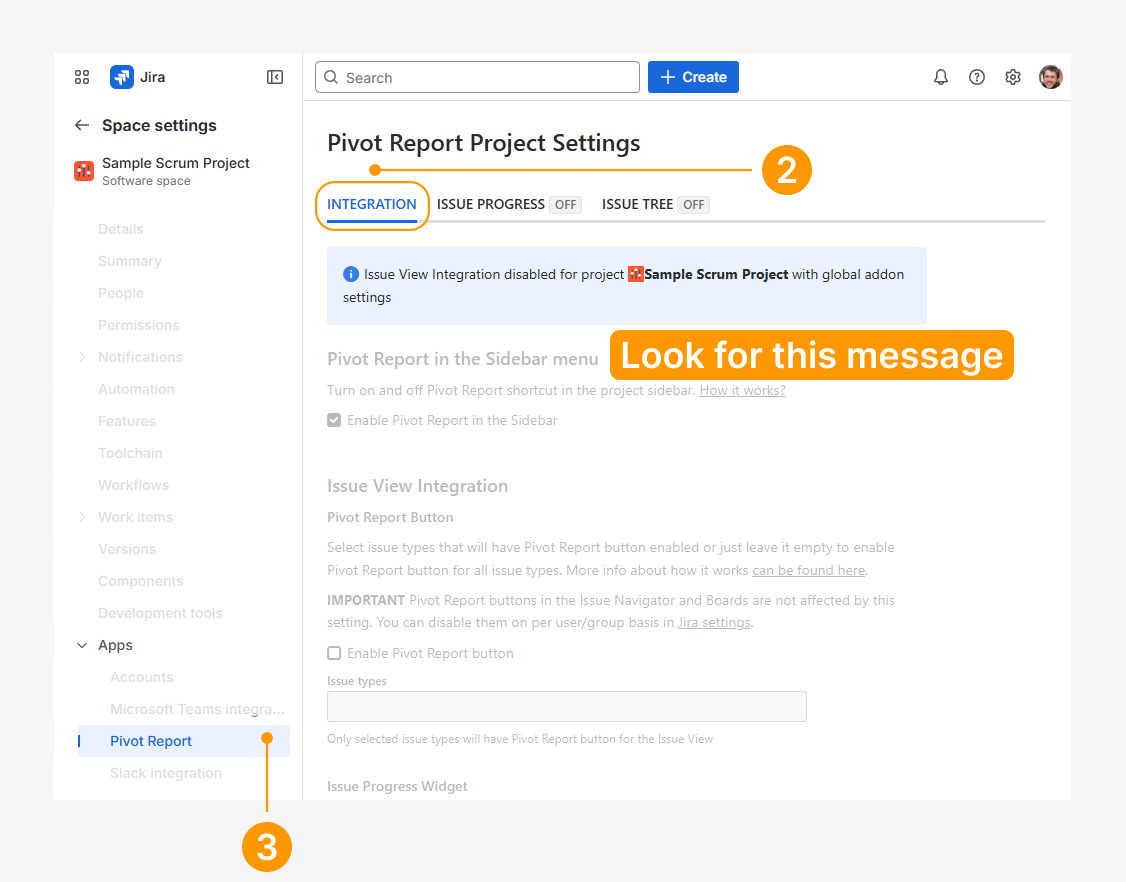This screenshot has width=1126, height=882.
Task: Open Slack integration under Apps
Action: click(166, 773)
